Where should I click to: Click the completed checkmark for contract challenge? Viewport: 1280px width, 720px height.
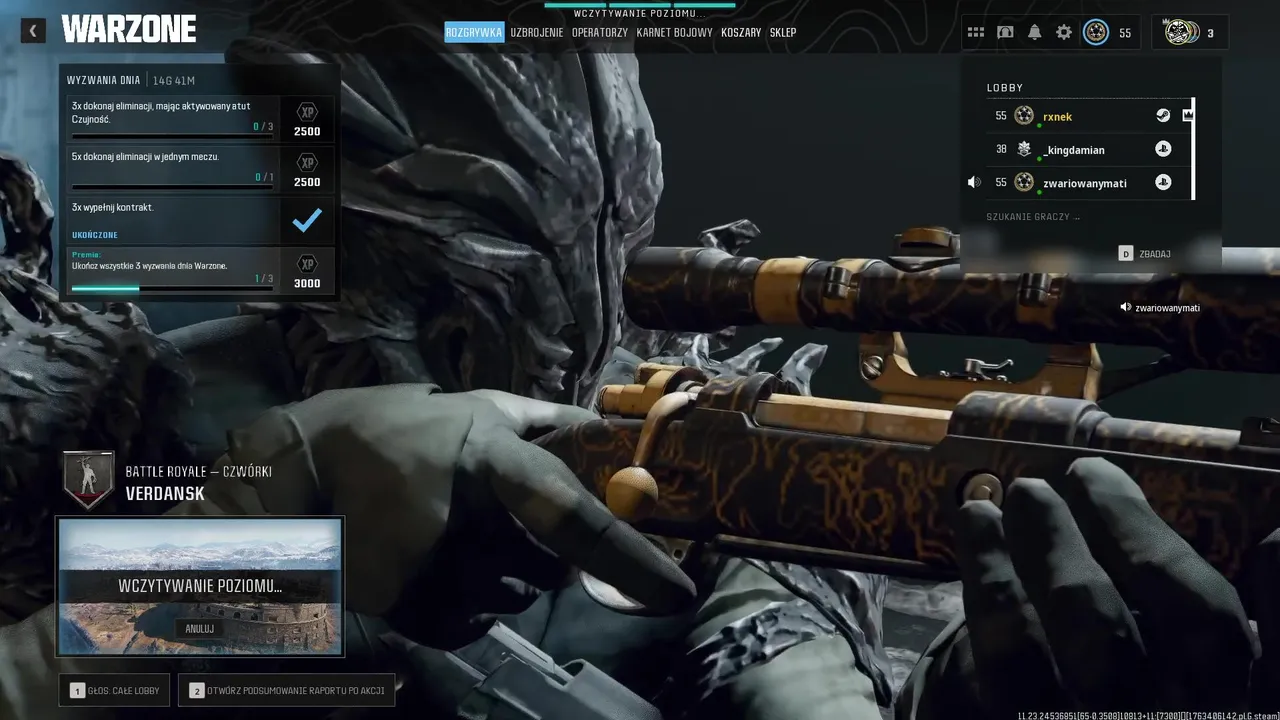coord(307,220)
